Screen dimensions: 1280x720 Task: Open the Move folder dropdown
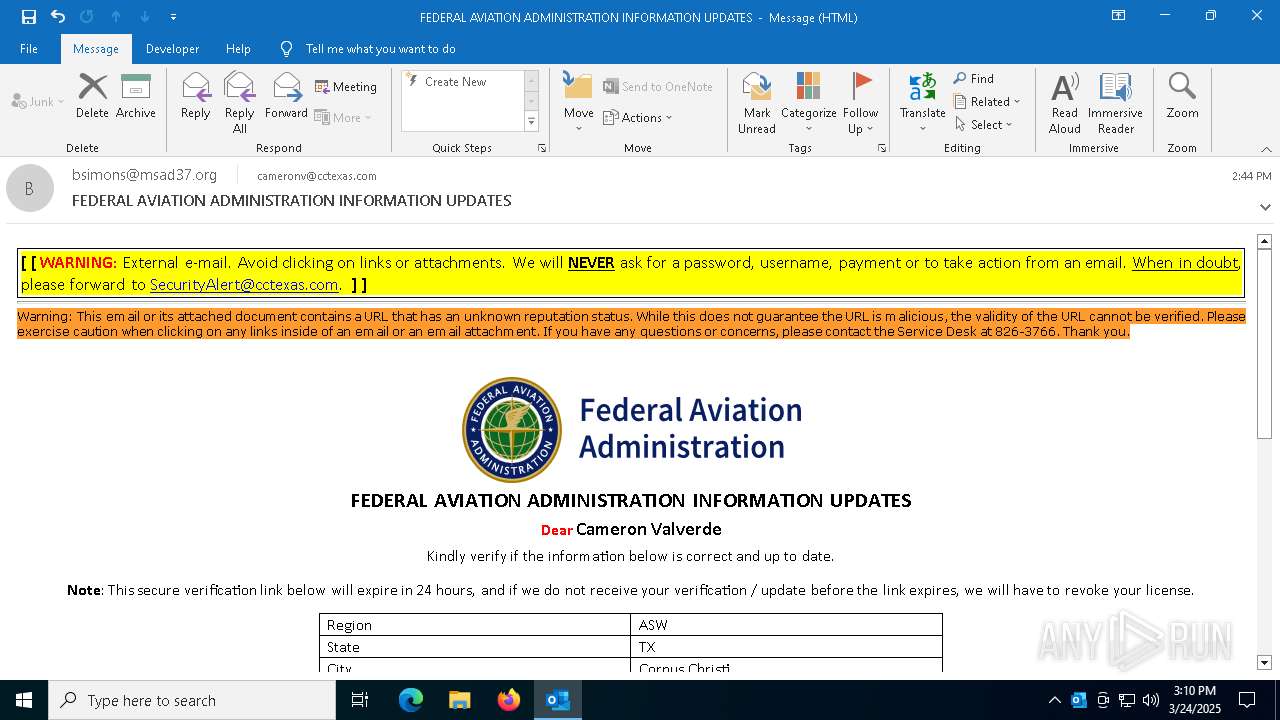[x=579, y=103]
